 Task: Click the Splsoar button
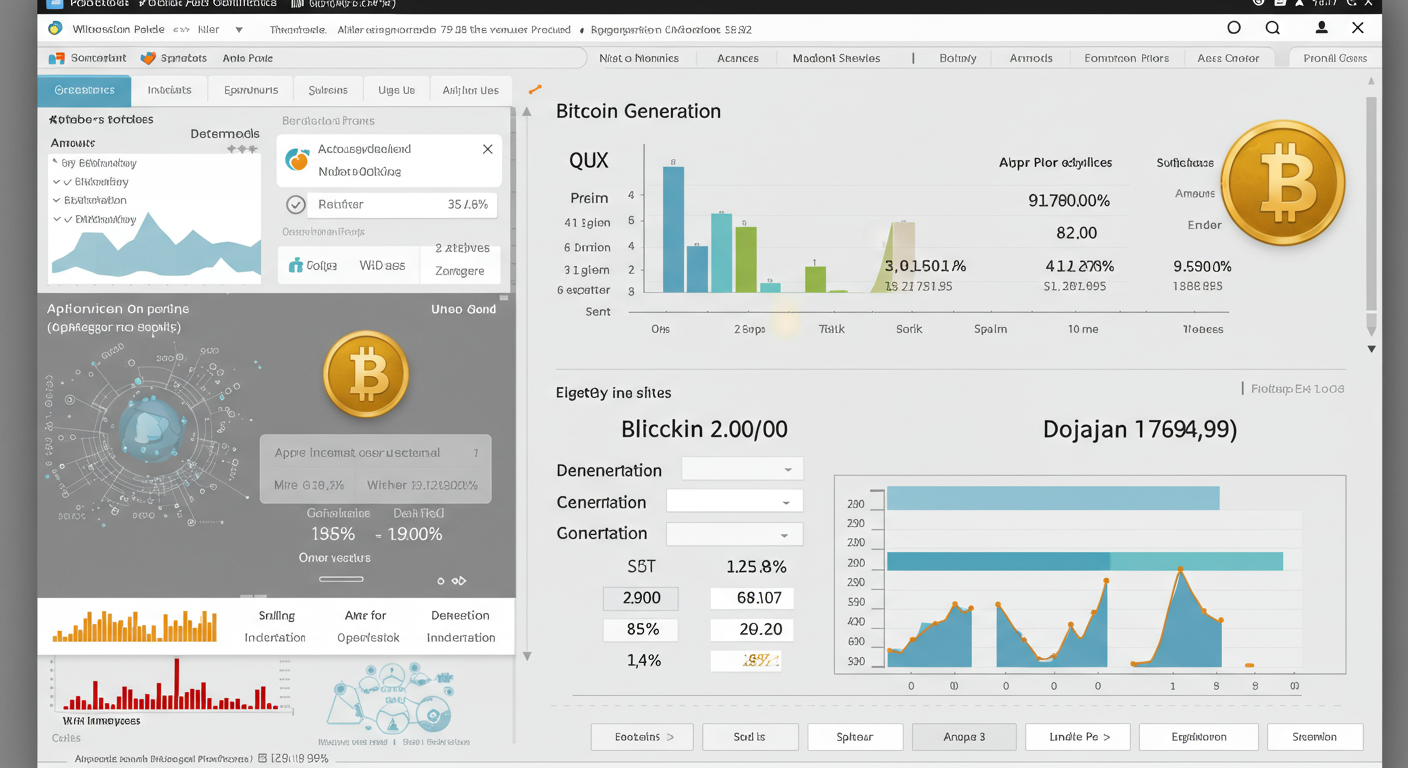[855, 737]
